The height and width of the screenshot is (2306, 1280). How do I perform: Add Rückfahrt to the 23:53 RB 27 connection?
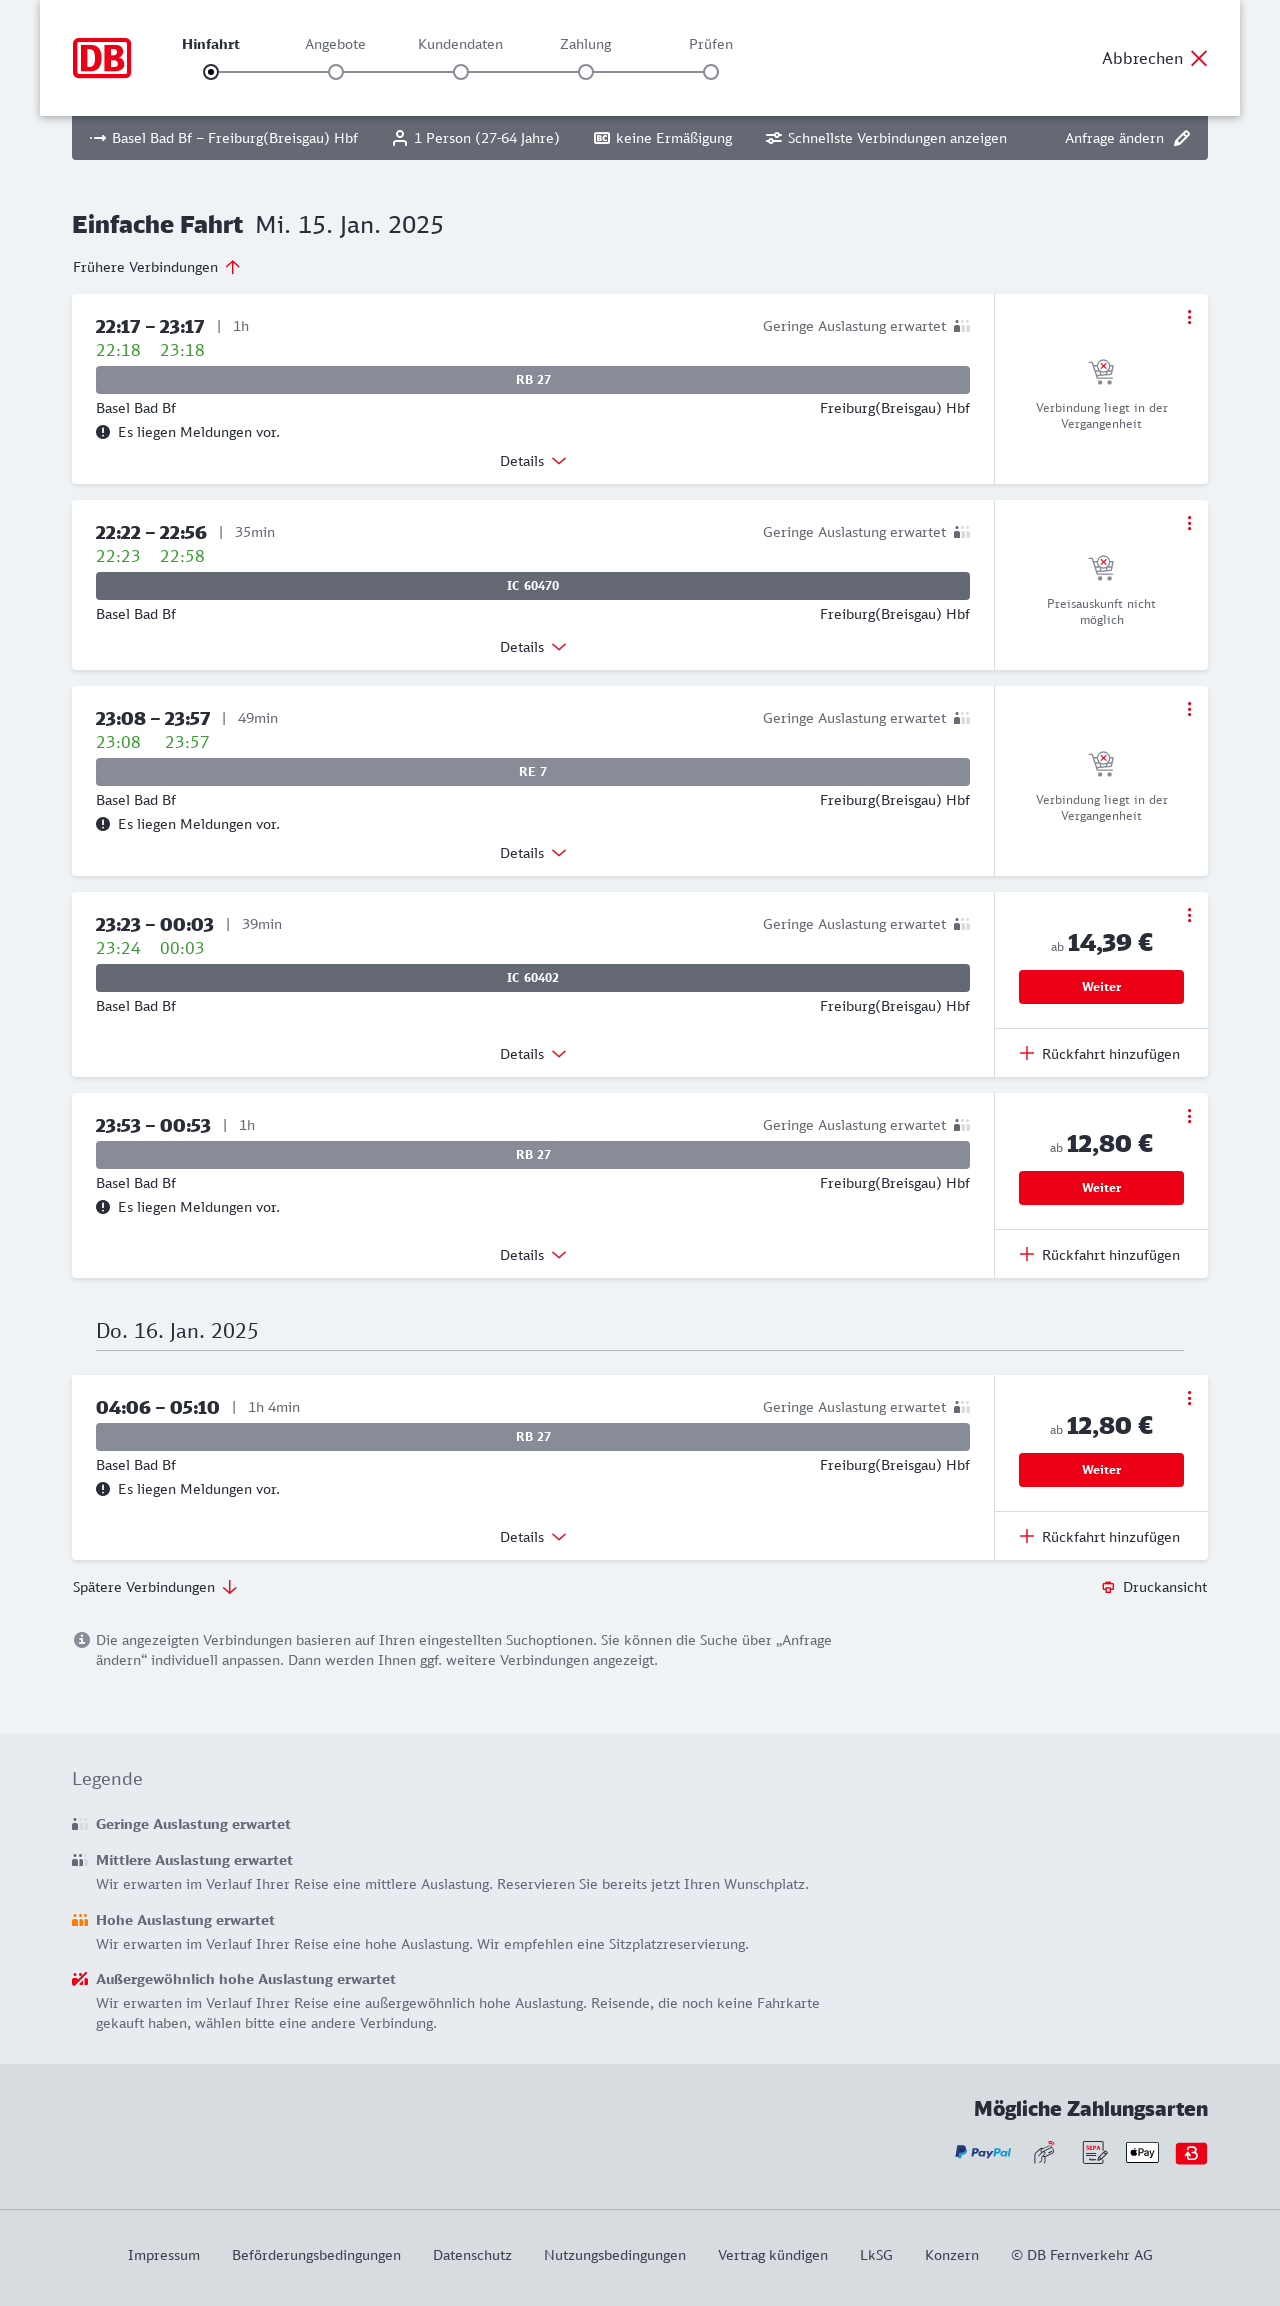(1101, 1255)
